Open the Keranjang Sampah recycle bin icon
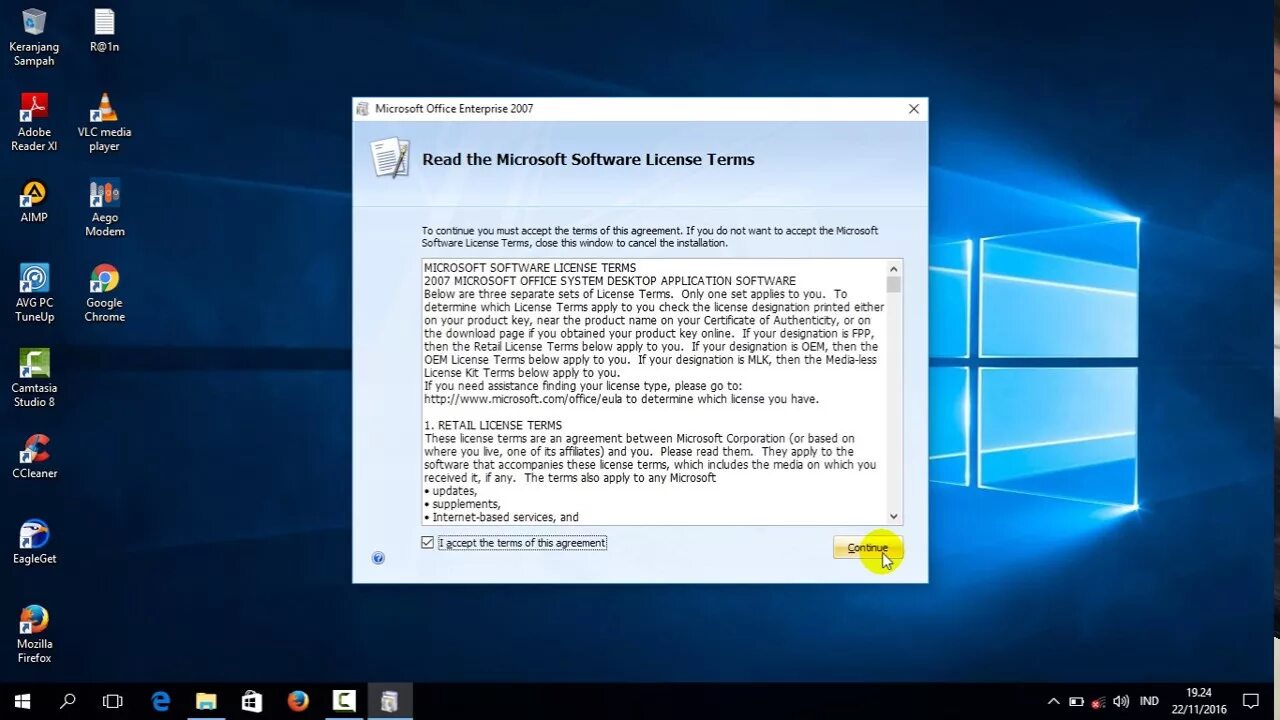This screenshot has height=720, width=1280. pyautogui.click(x=34, y=37)
